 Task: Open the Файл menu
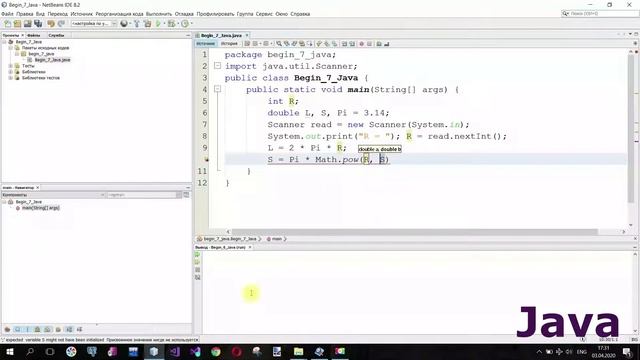click(7, 14)
